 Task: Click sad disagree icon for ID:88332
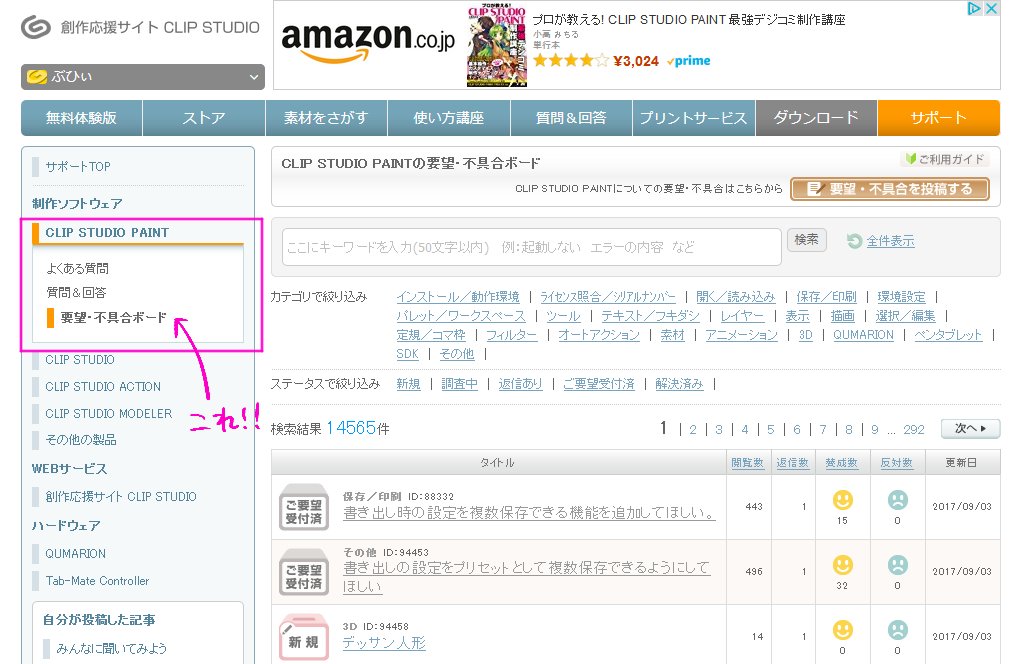(897, 500)
